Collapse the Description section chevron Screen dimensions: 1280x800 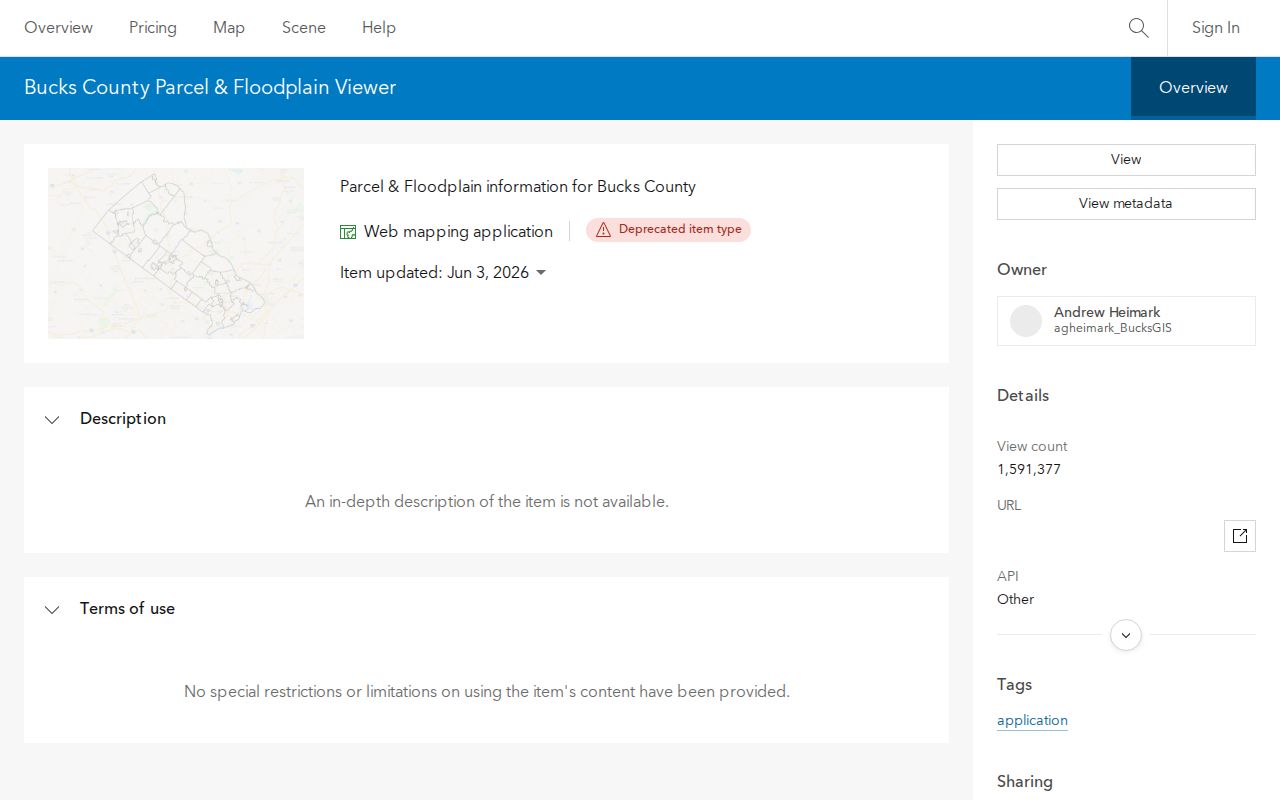click(52, 420)
